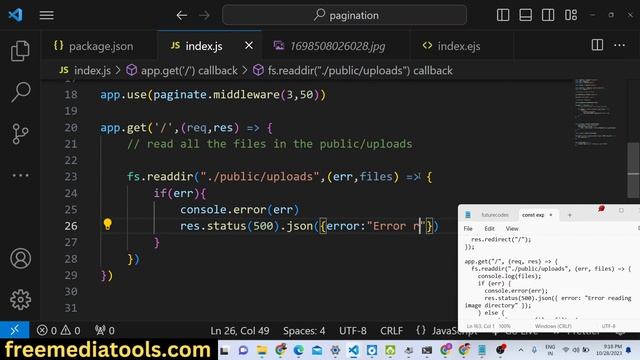Open the hamburger application menu

(47, 16)
